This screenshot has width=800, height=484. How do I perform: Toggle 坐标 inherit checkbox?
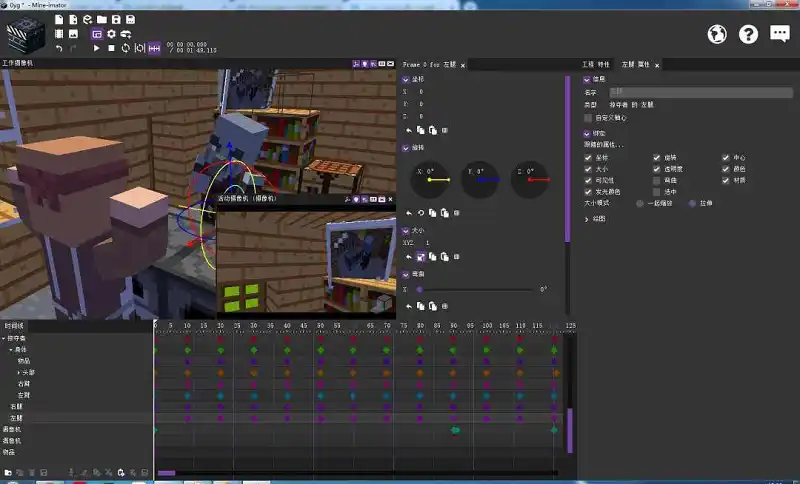[x=588, y=158]
